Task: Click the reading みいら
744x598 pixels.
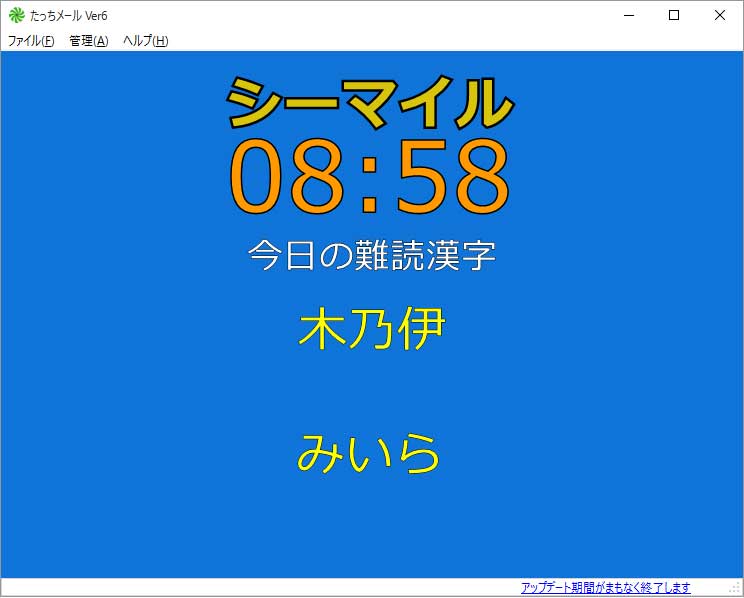Action: pyautogui.click(x=368, y=454)
